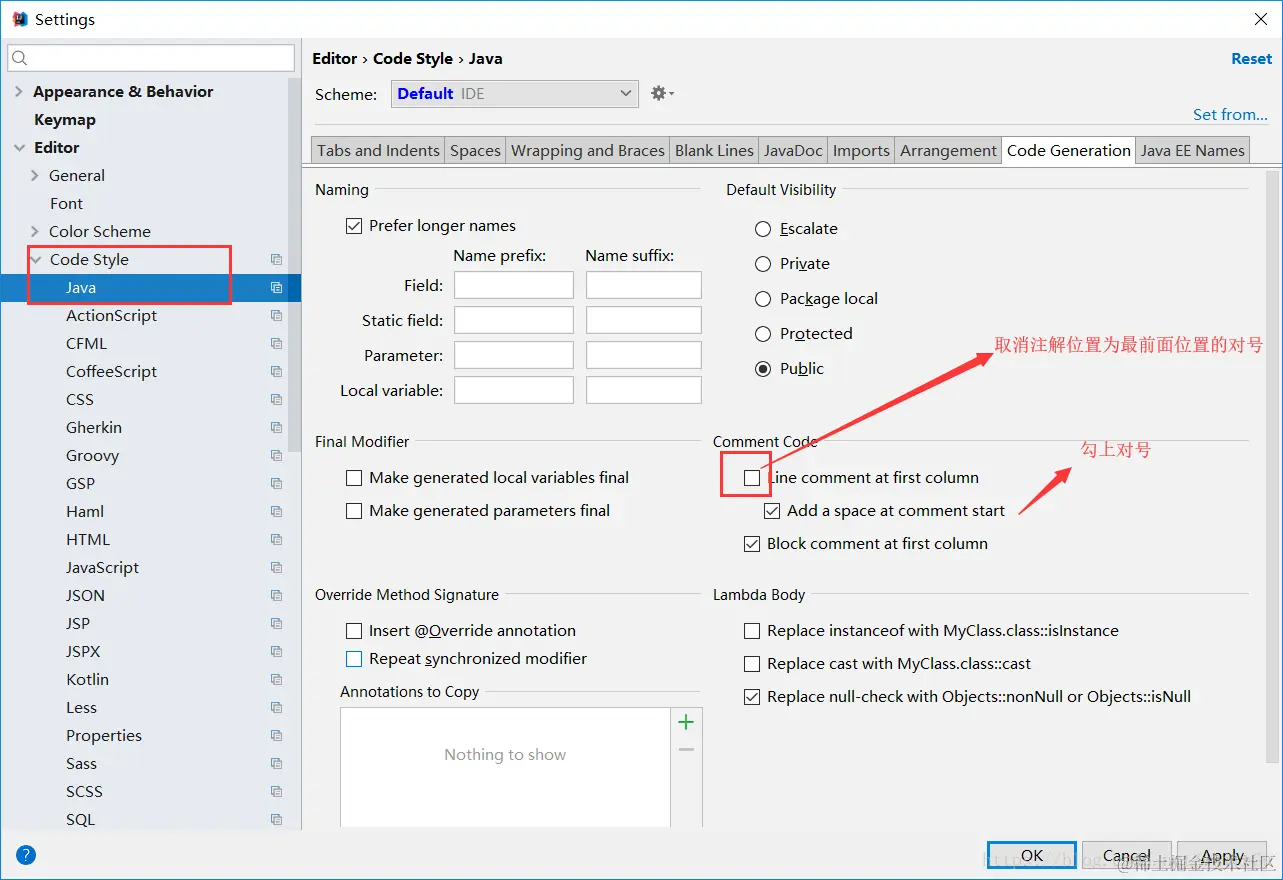Open the Java EE Names tab
The height and width of the screenshot is (880, 1283).
point(1192,150)
